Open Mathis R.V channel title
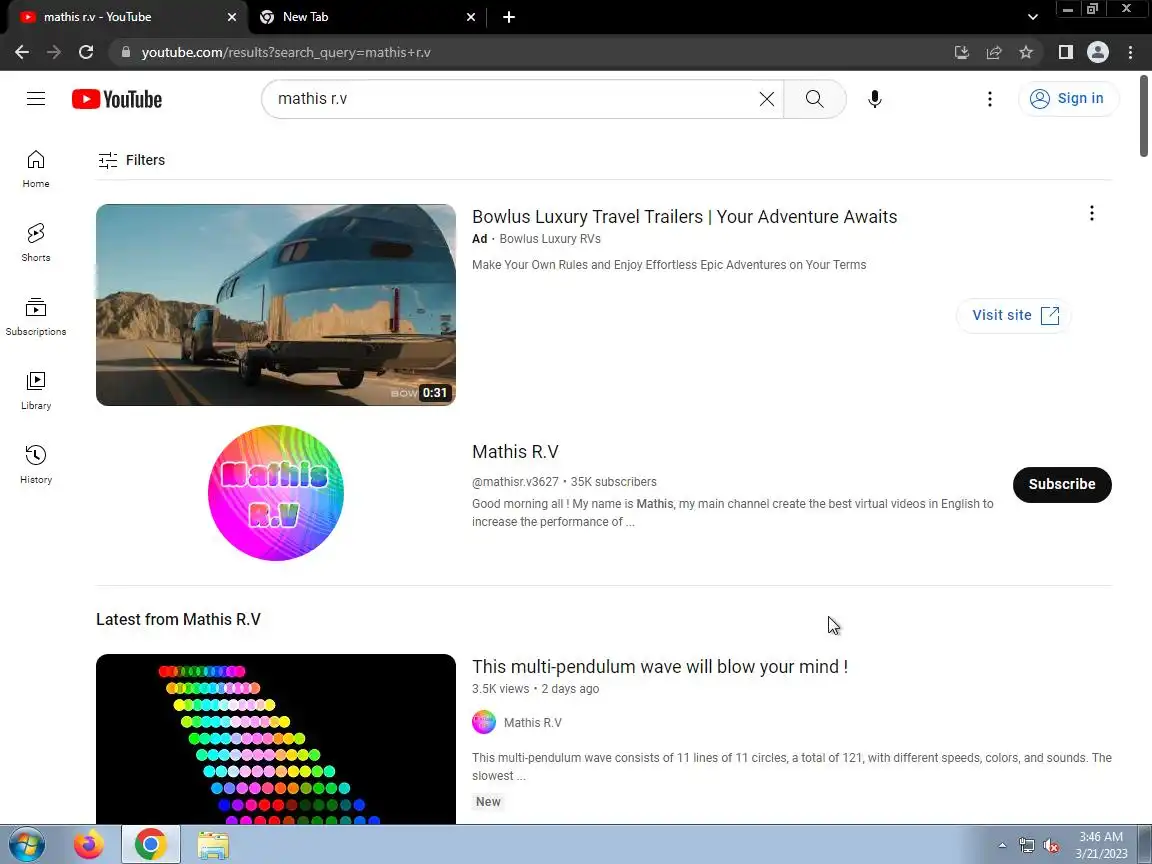This screenshot has height=864, width=1152. pos(515,452)
